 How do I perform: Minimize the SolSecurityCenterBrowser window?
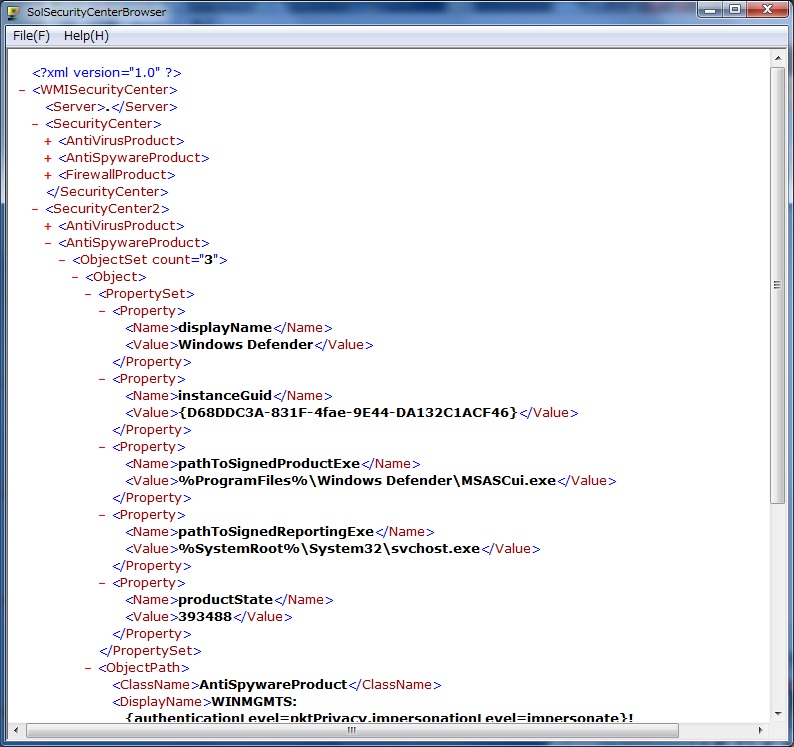[x=710, y=10]
